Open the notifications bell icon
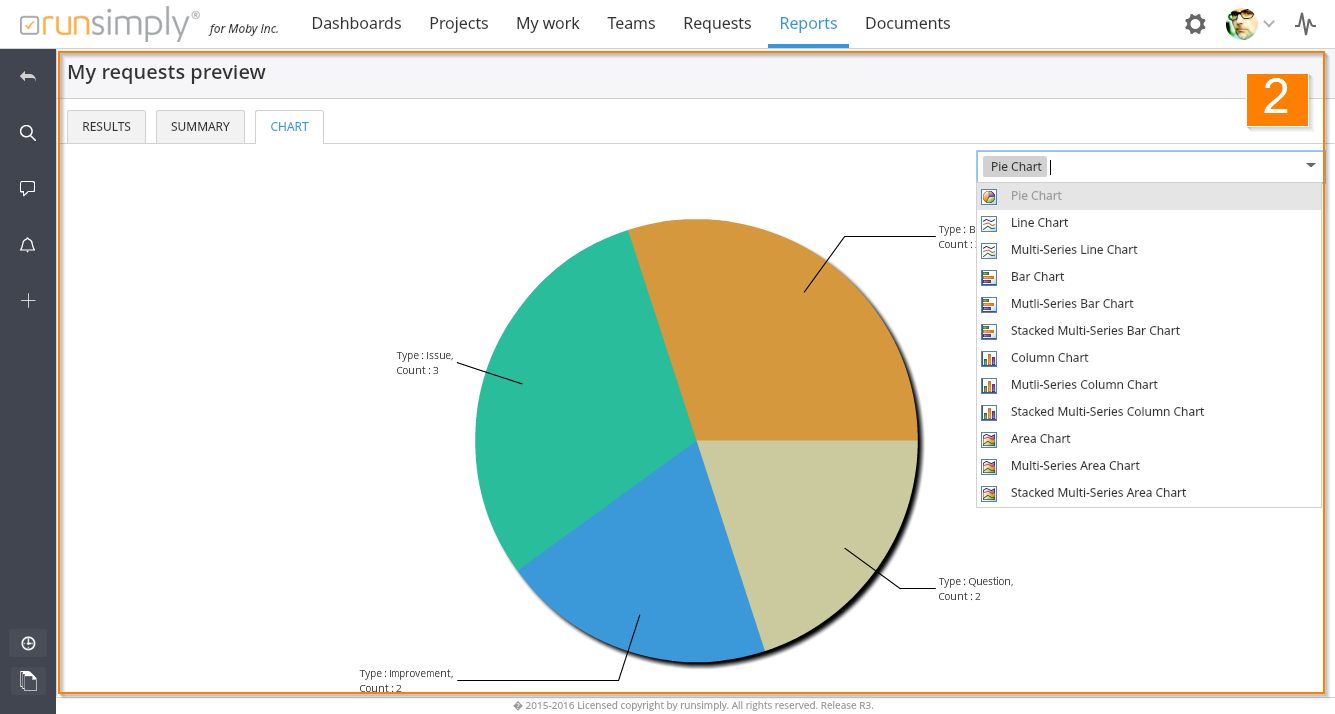Viewport: 1335px width, 714px height. pos(28,245)
